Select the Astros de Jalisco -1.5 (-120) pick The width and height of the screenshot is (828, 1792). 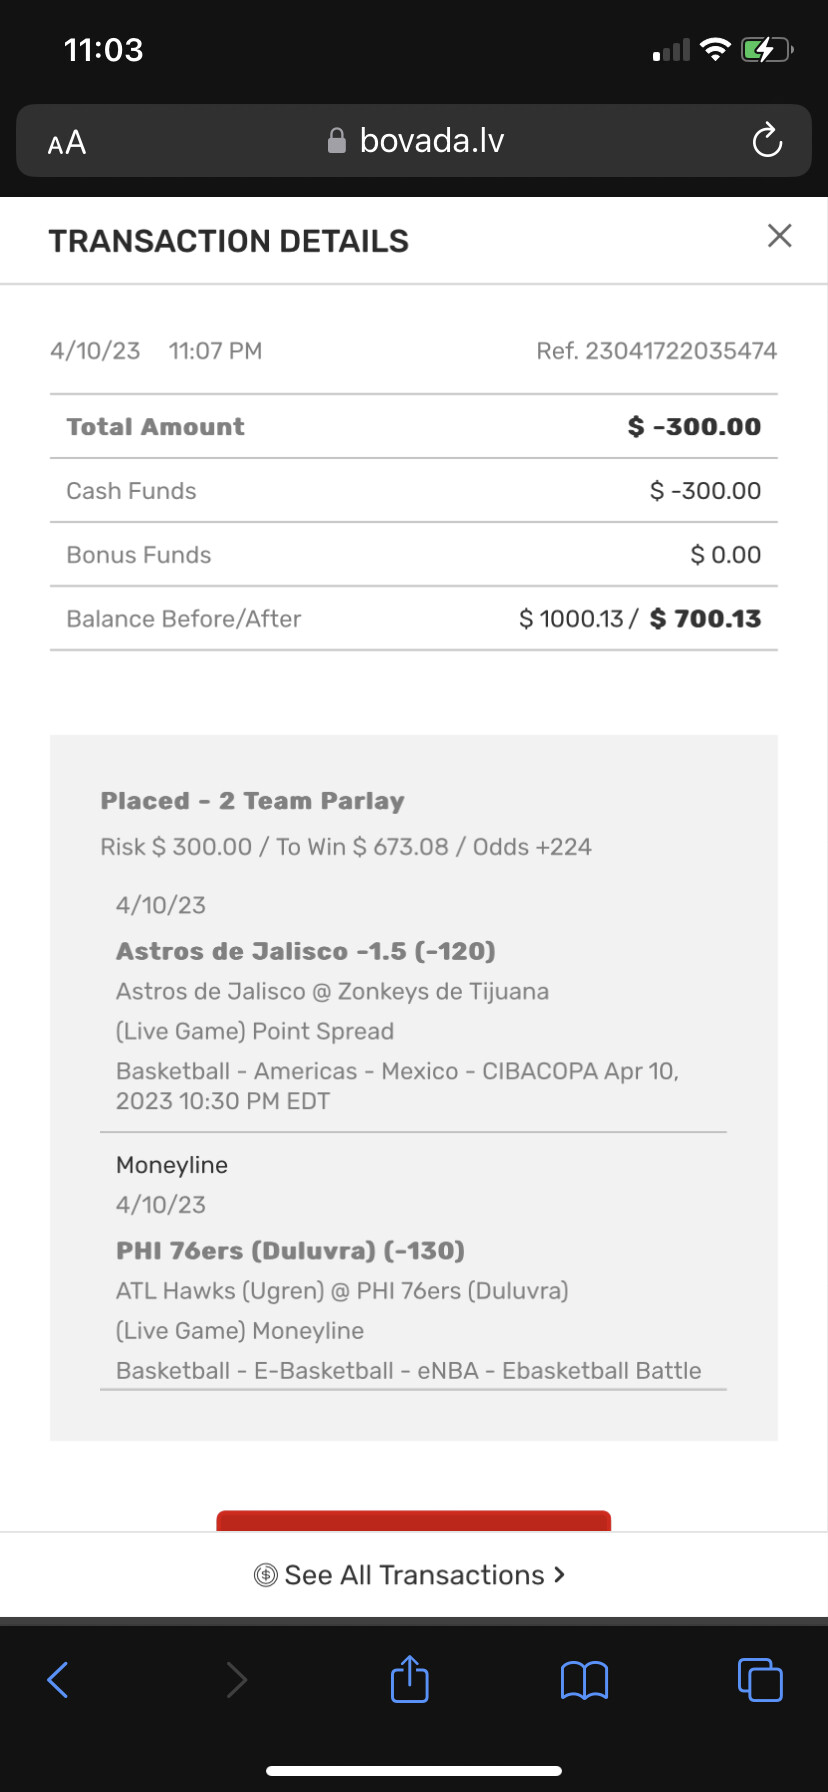306,951
